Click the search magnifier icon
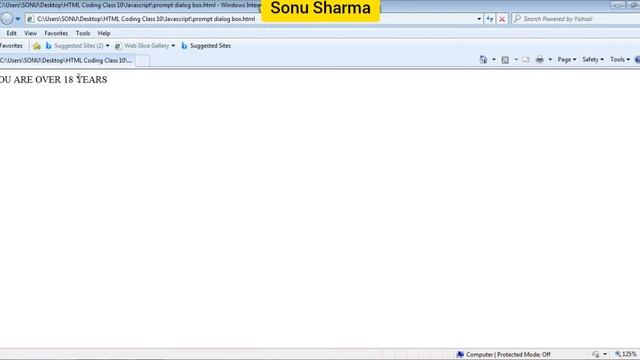The image size is (640, 360). click(517, 19)
